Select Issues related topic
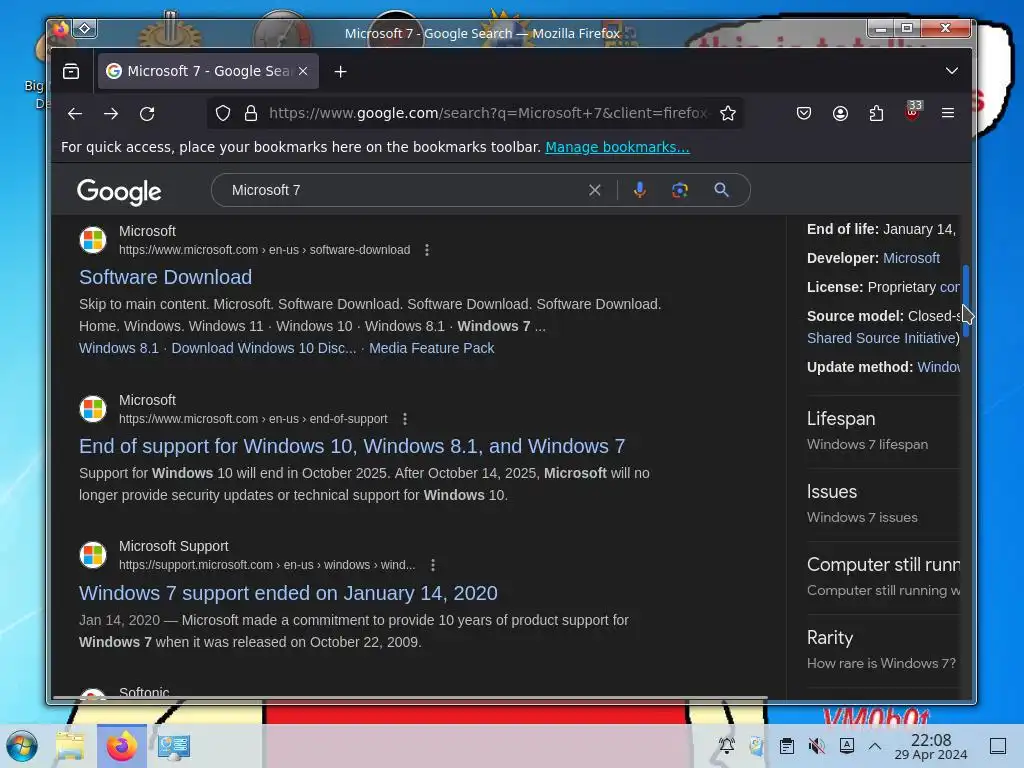 pyautogui.click(x=883, y=504)
